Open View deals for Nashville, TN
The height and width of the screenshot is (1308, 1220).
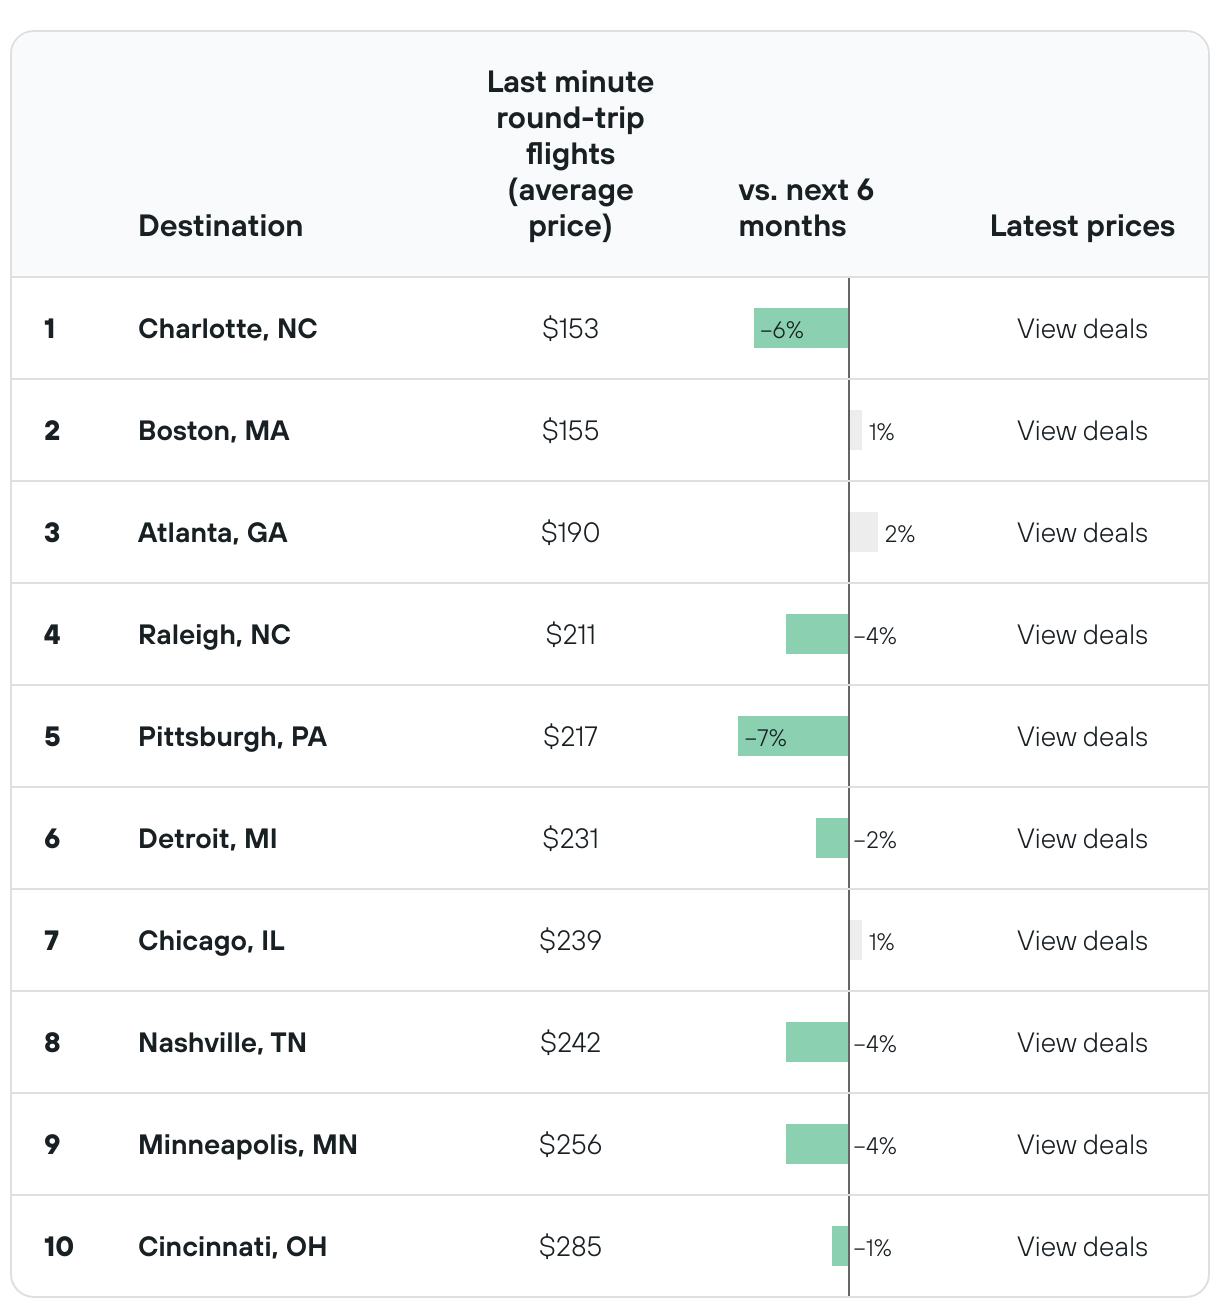1082,1043
